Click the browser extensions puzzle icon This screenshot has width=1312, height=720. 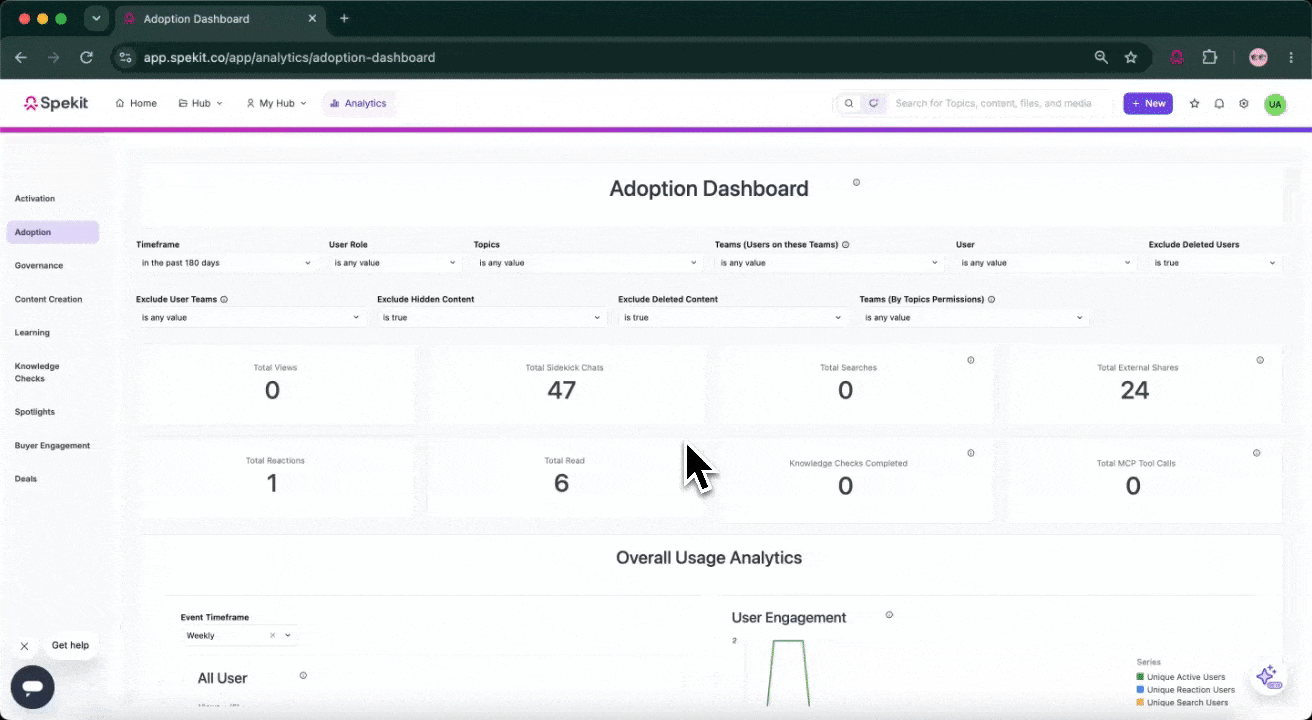(1210, 57)
